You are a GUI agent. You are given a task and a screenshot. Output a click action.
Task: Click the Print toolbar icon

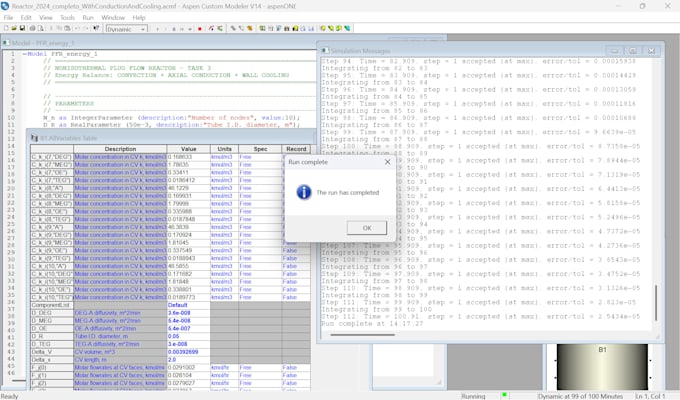[x=32, y=28]
